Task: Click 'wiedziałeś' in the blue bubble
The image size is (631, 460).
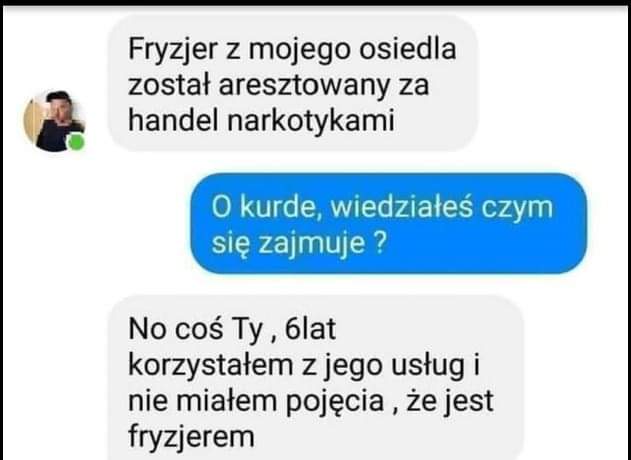Action: pyautogui.click(x=401, y=208)
